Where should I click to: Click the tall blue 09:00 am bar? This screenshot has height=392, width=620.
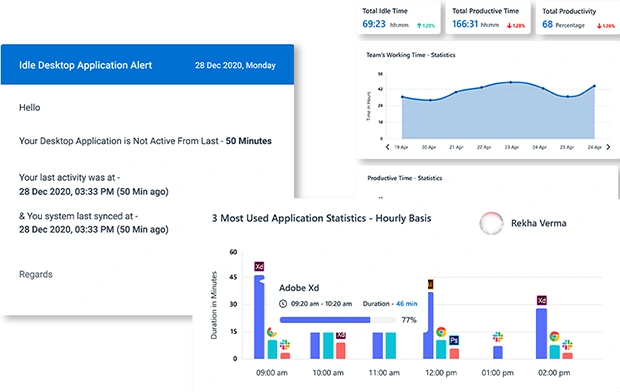coord(259,317)
